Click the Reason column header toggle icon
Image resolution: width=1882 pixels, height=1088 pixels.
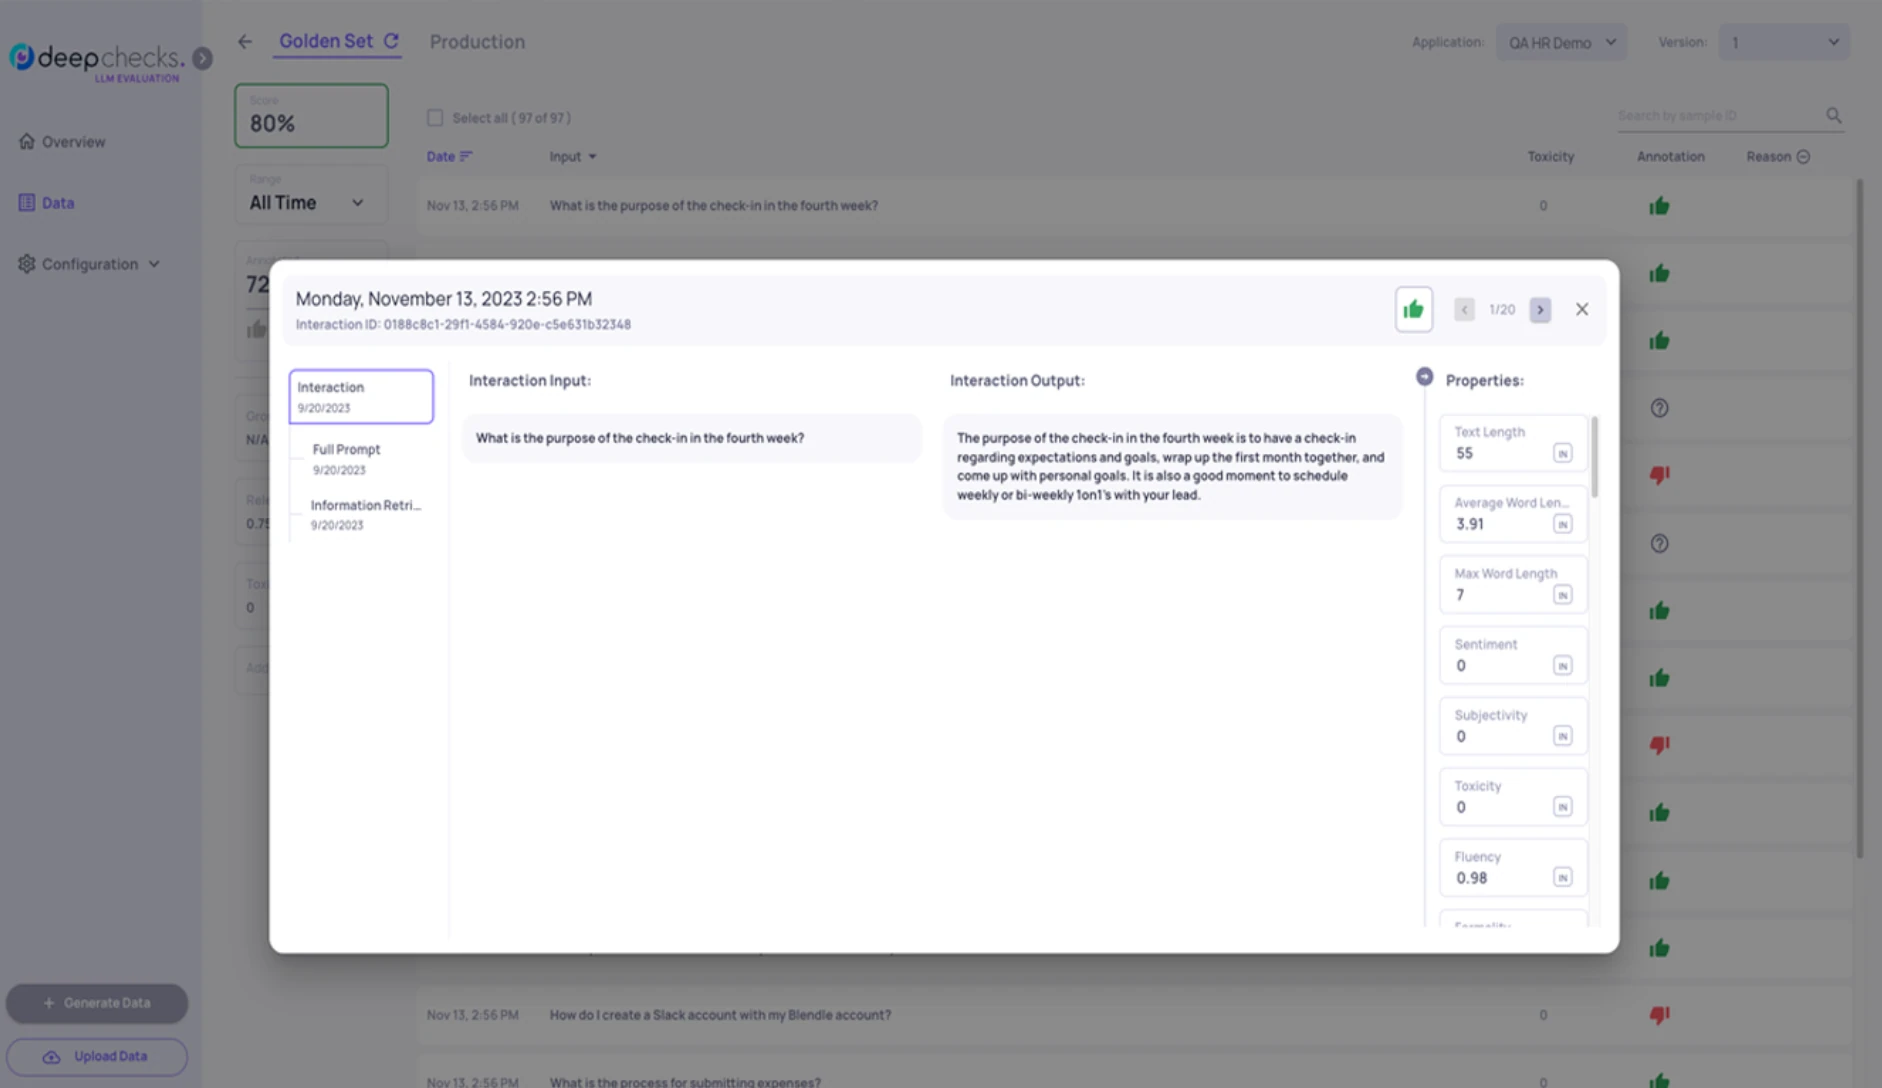(1803, 157)
